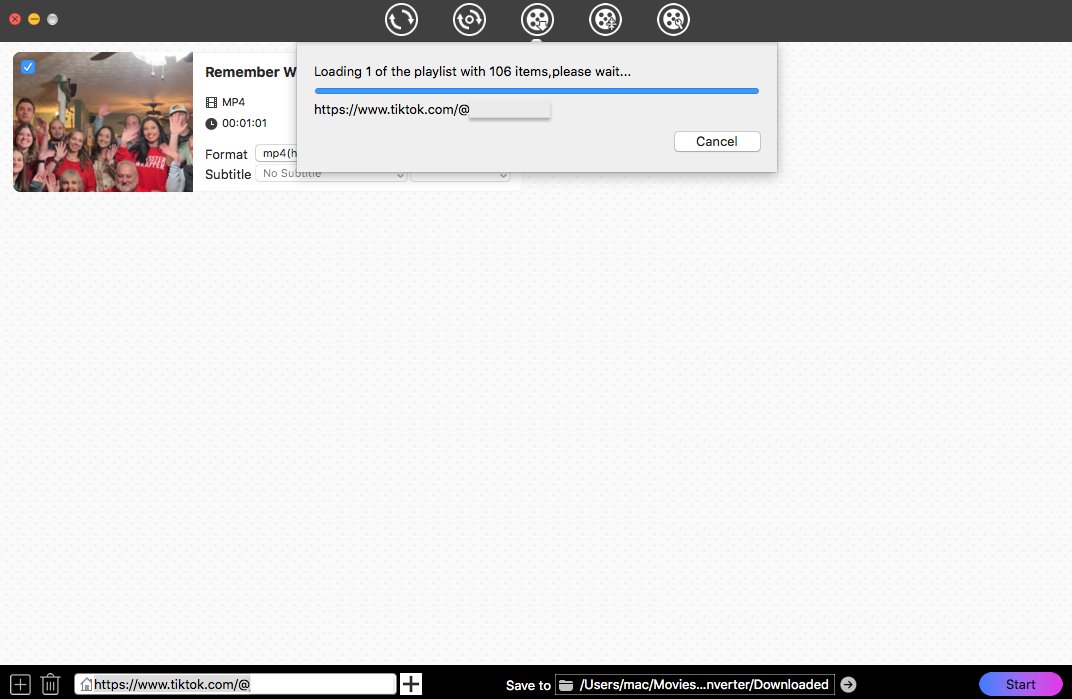The height and width of the screenshot is (699, 1072).
Task: Select the Download video module icon
Action: coord(537,19)
